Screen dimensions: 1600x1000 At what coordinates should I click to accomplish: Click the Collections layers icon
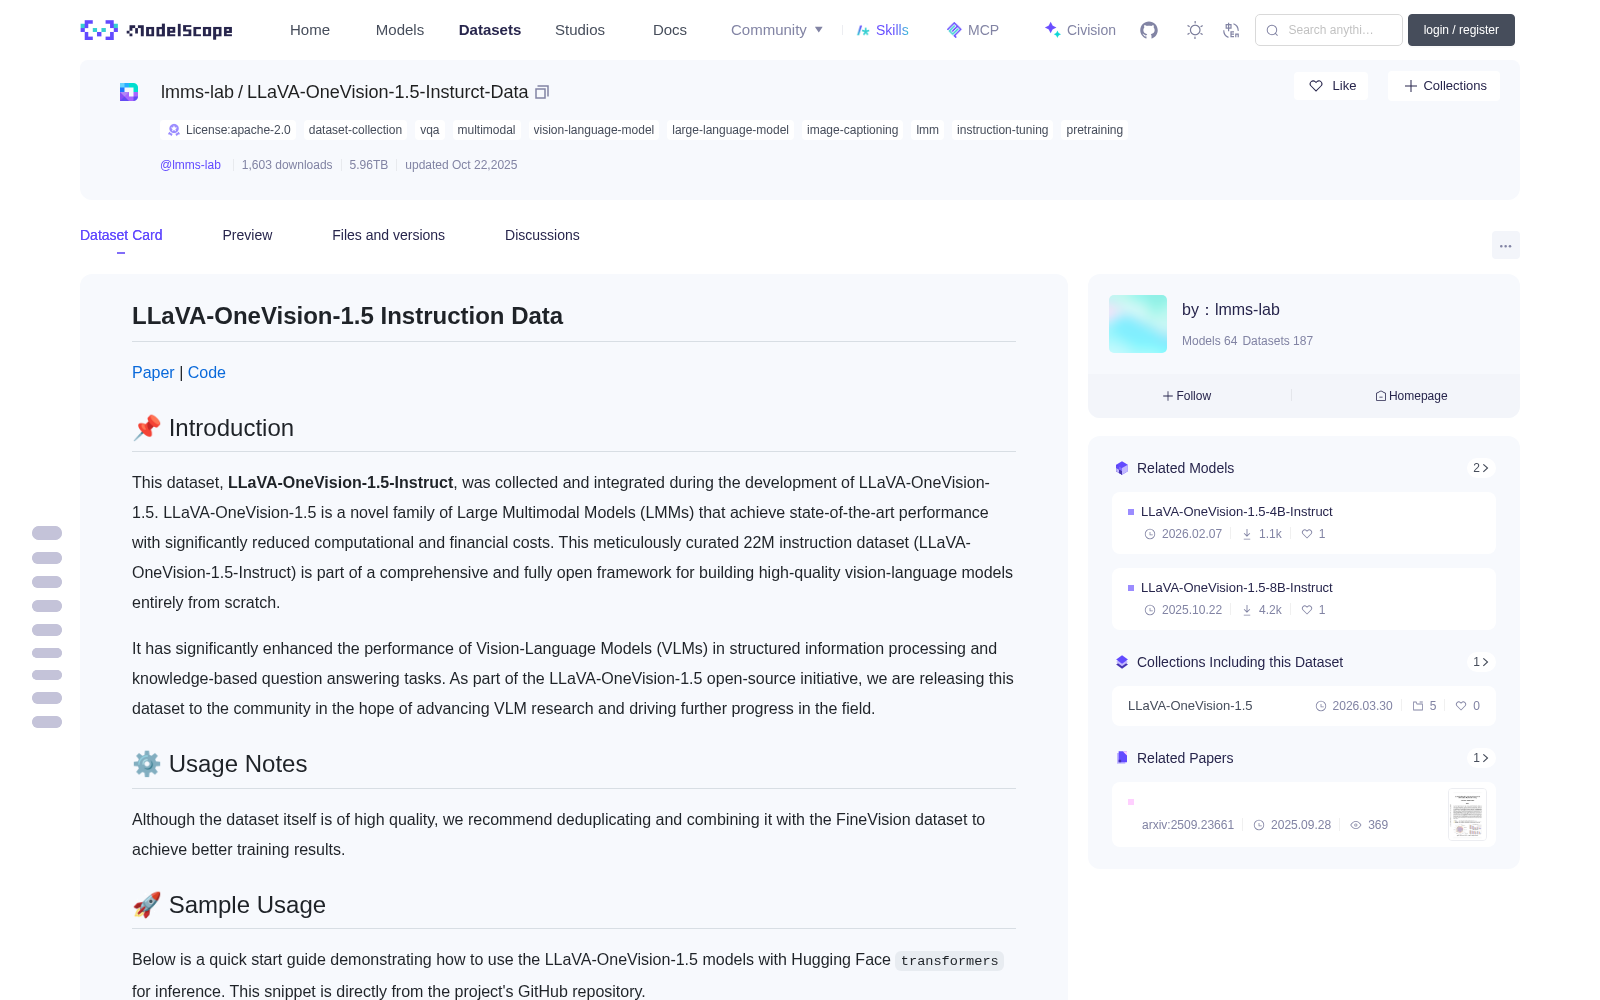[1122, 662]
